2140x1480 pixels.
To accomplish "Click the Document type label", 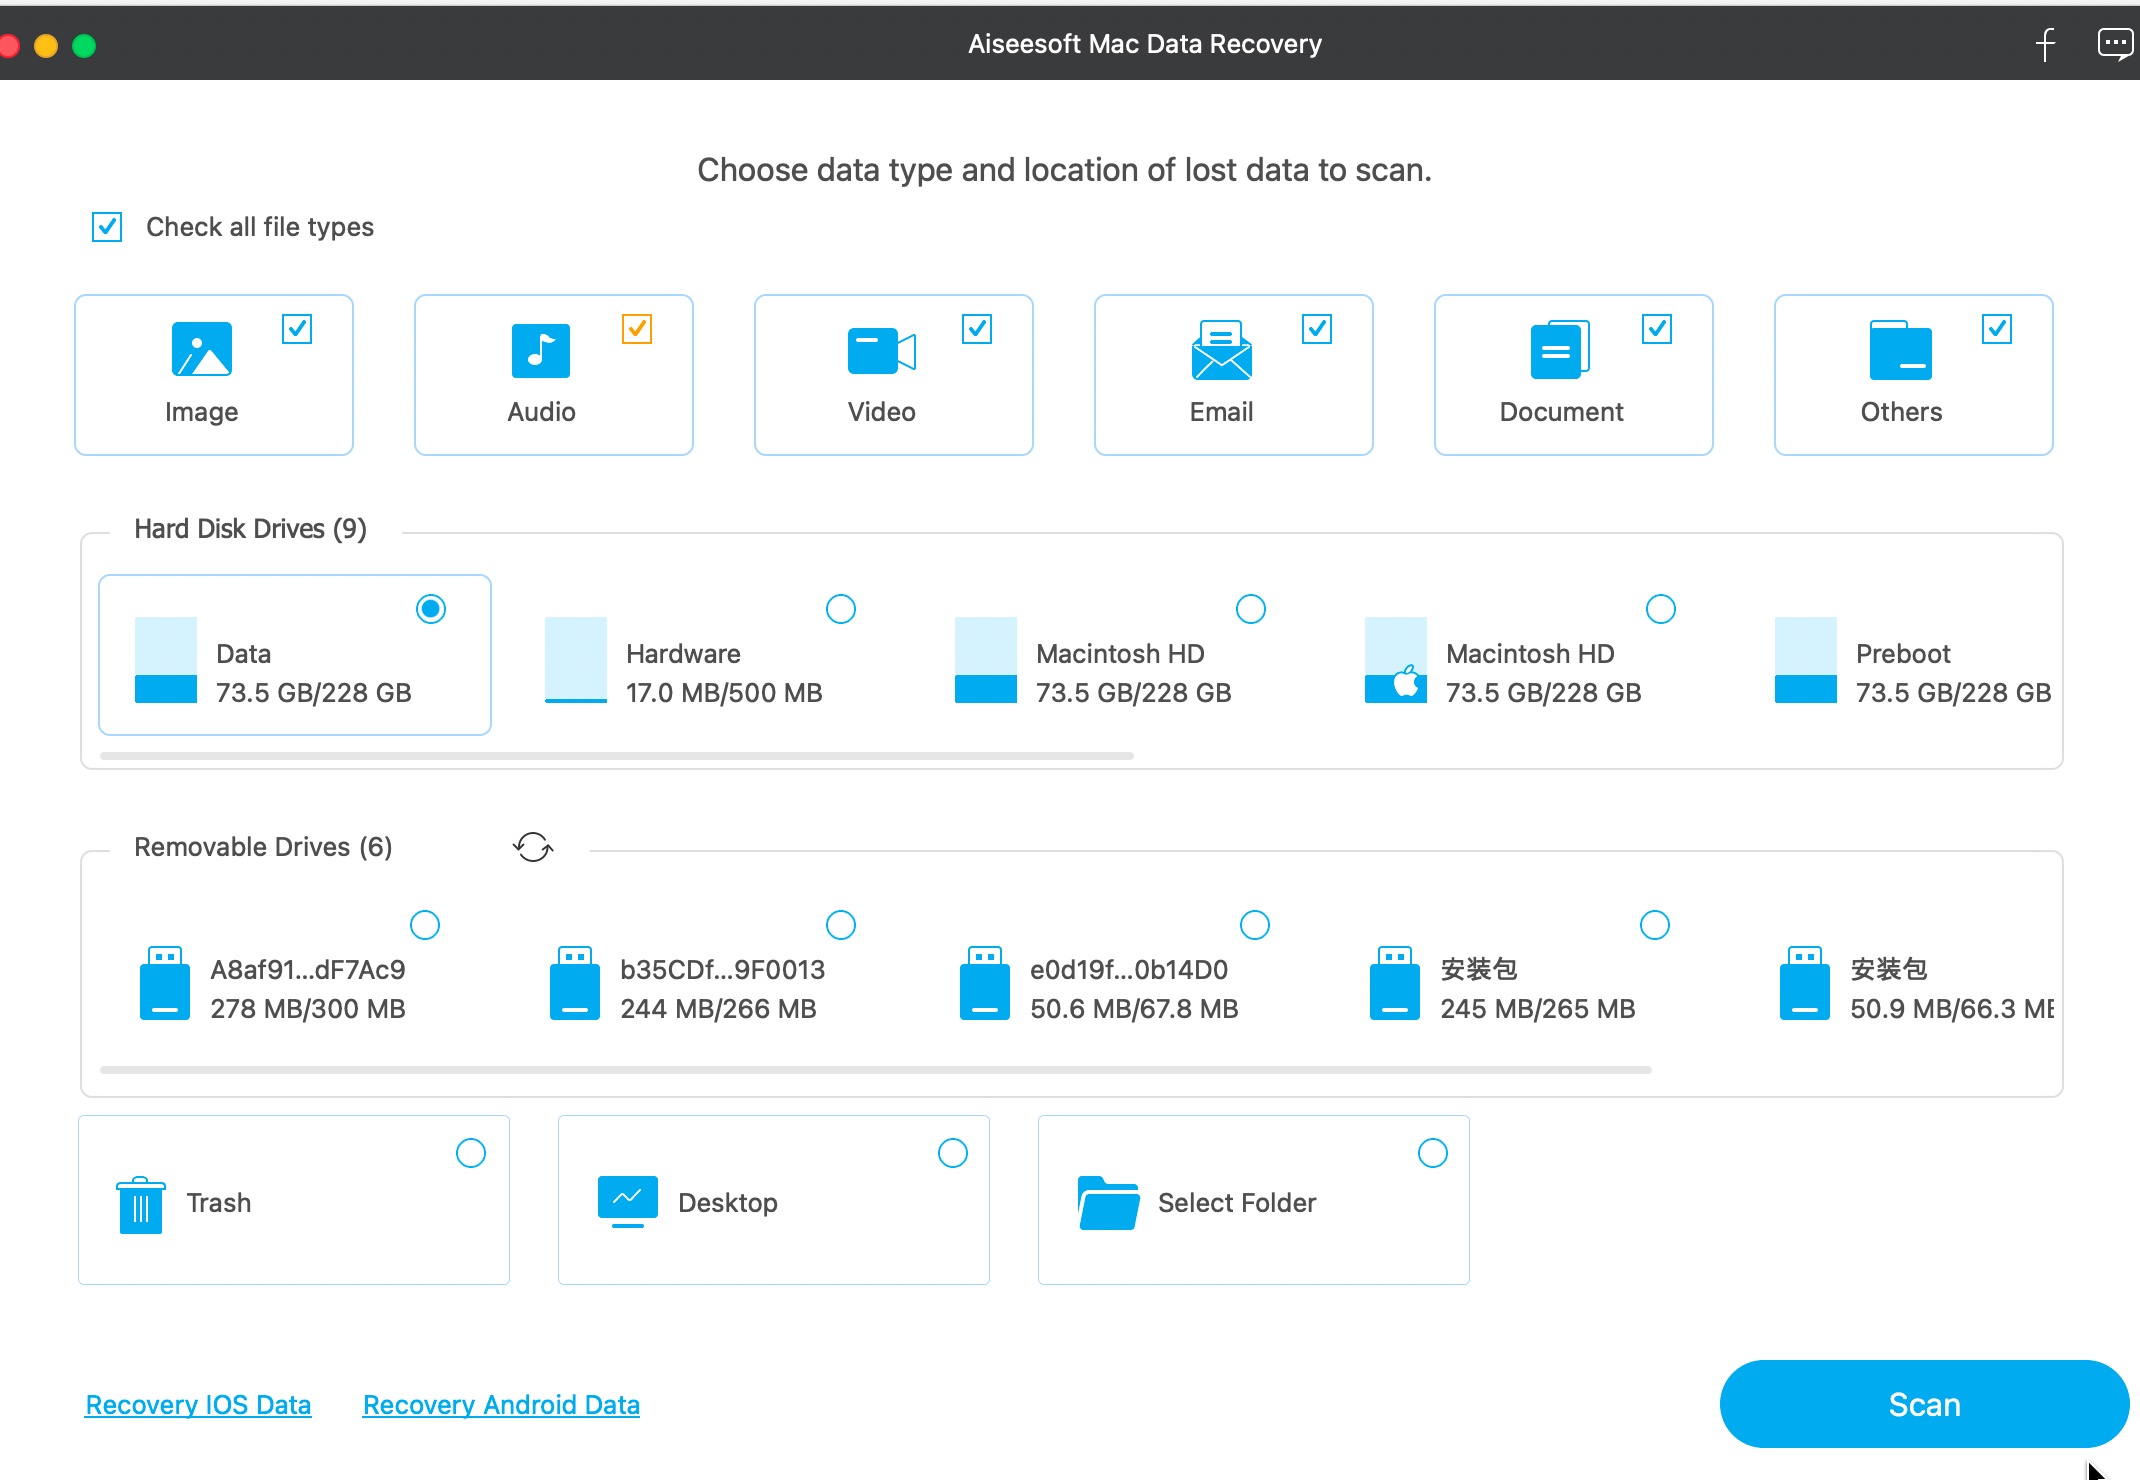I will (x=1561, y=412).
